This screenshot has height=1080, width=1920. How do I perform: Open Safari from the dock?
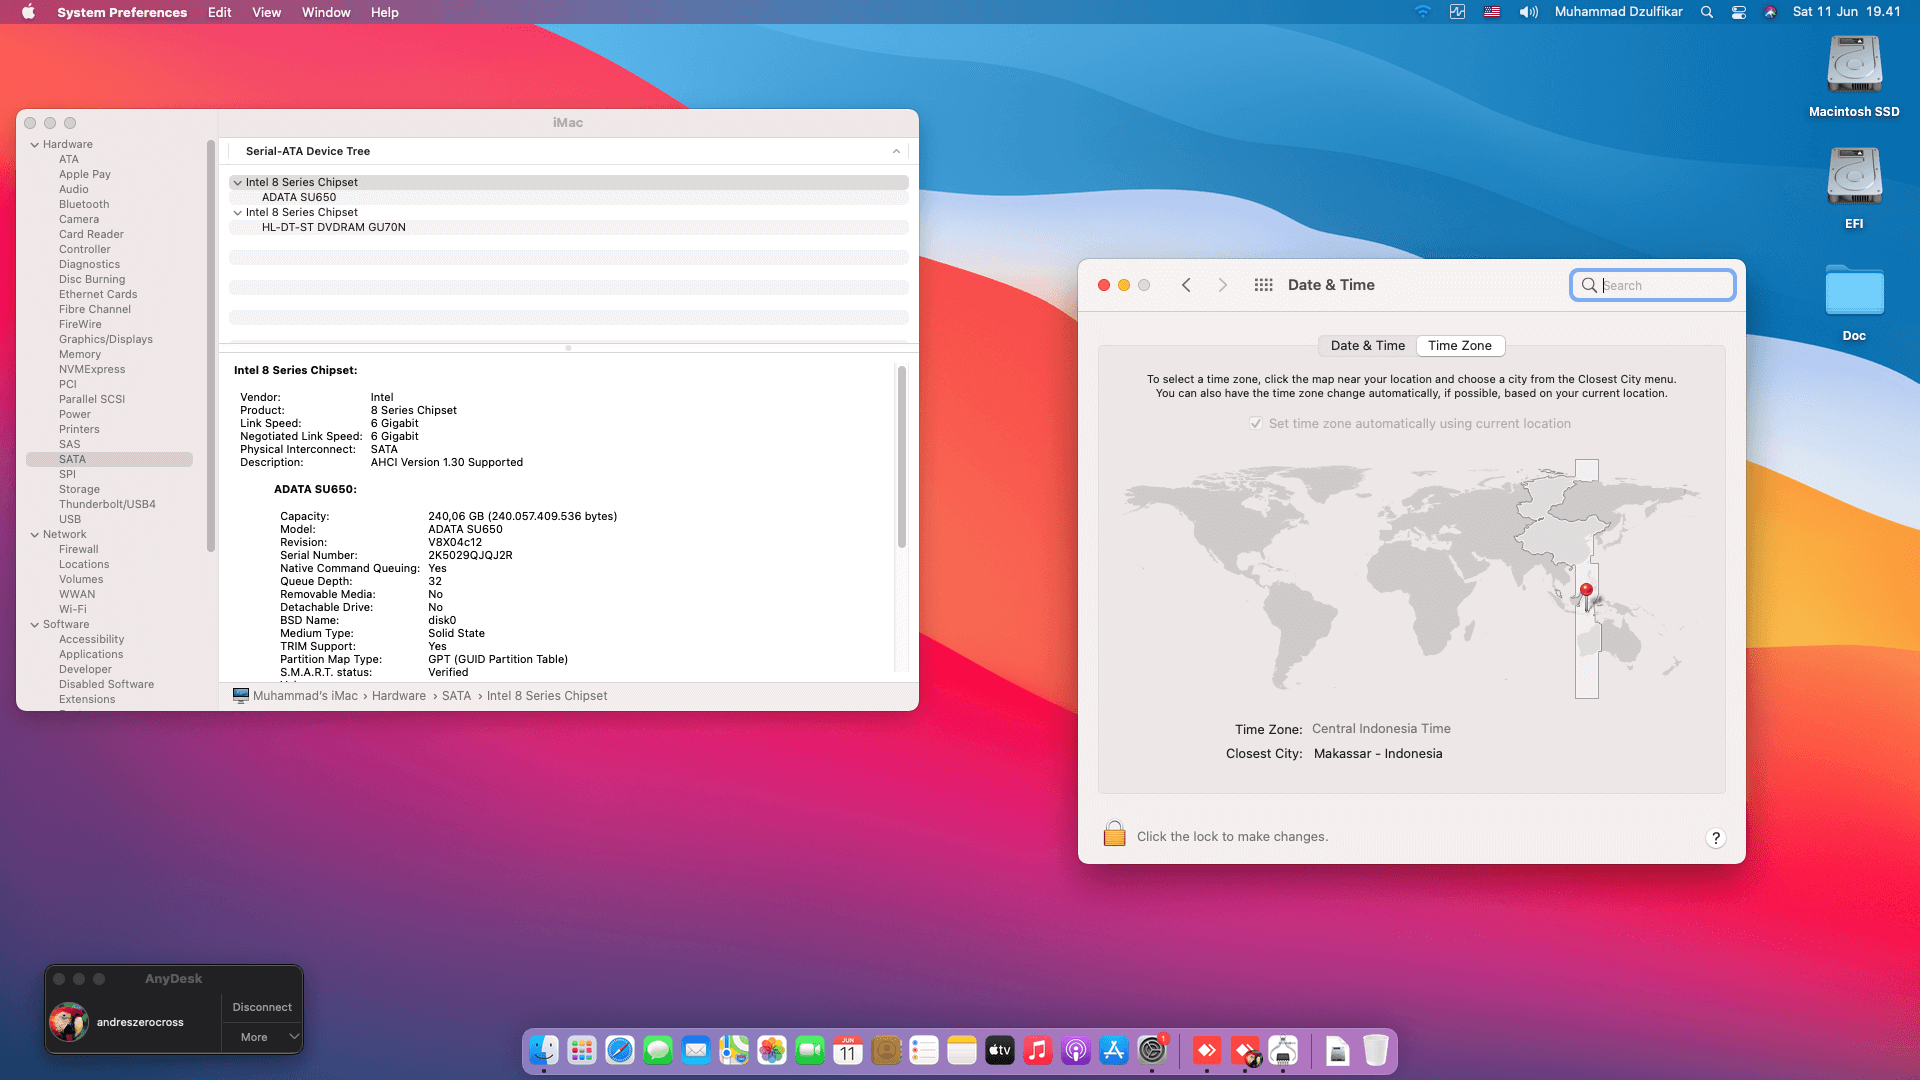[x=620, y=1051]
